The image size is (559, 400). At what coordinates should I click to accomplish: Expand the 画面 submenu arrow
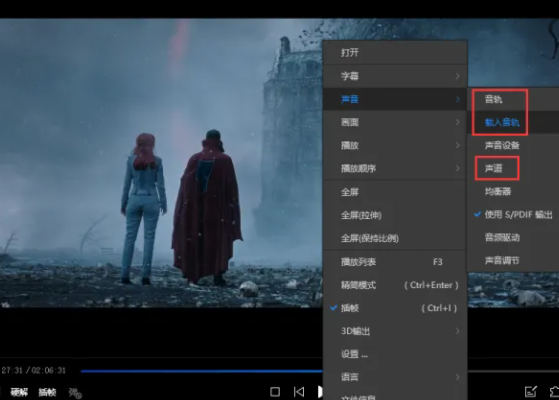click(x=457, y=122)
